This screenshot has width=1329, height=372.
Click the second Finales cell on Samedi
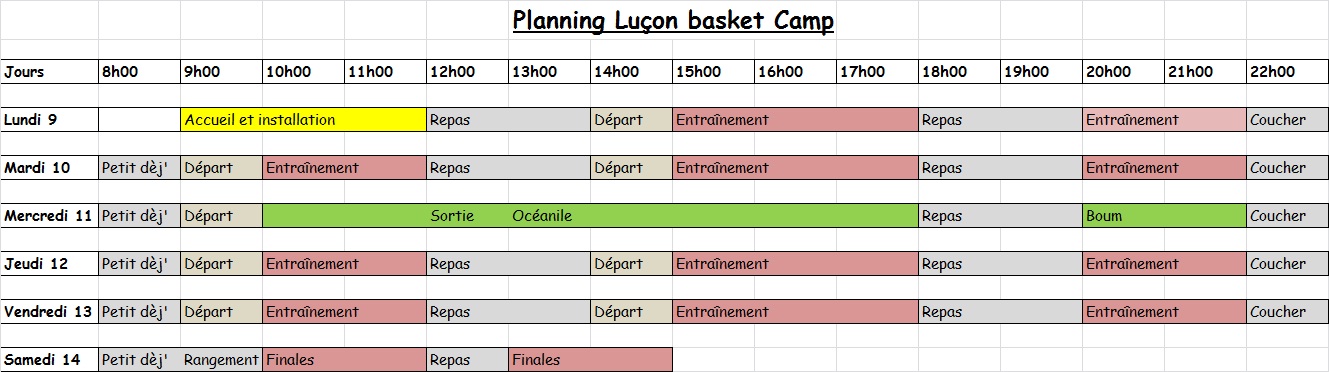click(590, 360)
